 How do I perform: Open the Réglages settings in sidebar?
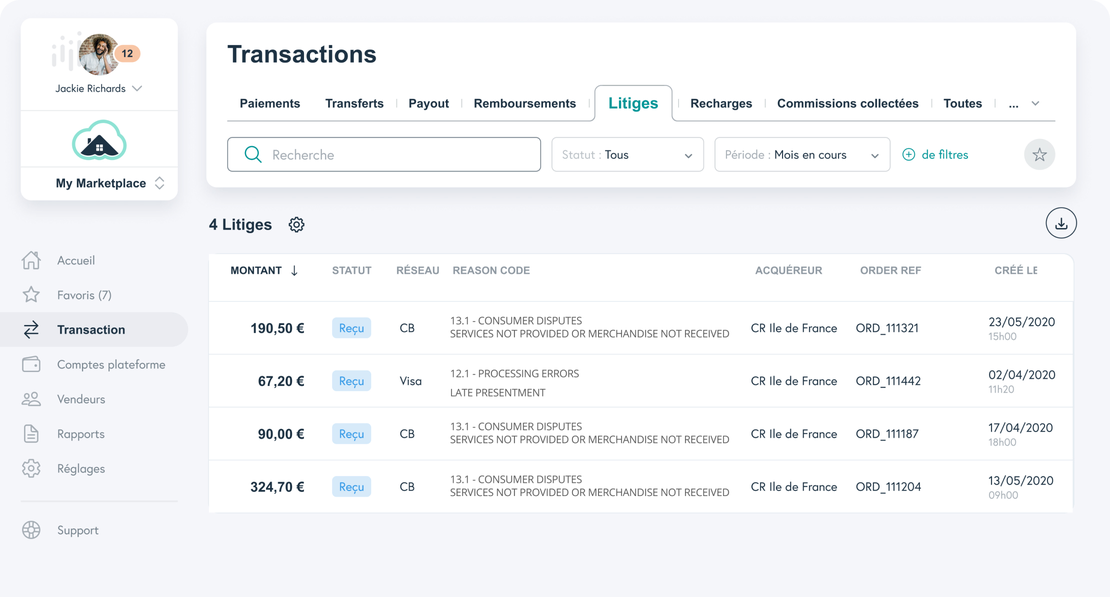click(x=80, y=469)
